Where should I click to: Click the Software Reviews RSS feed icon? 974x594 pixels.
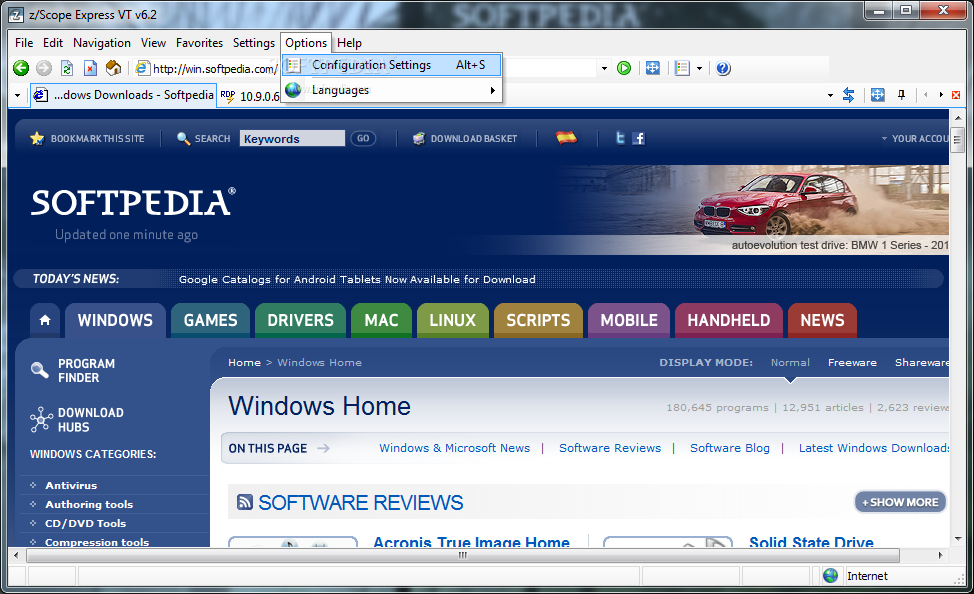pyautogui.click(x=245, y=502)
